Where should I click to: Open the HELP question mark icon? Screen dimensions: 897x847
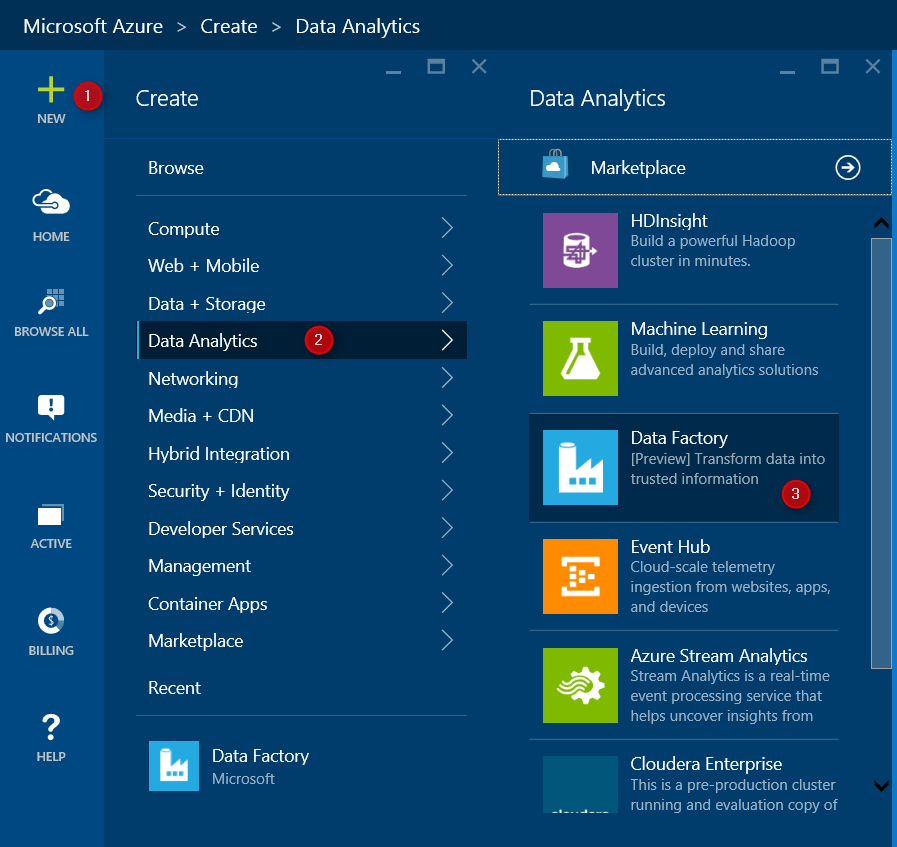tap(51, 727)
